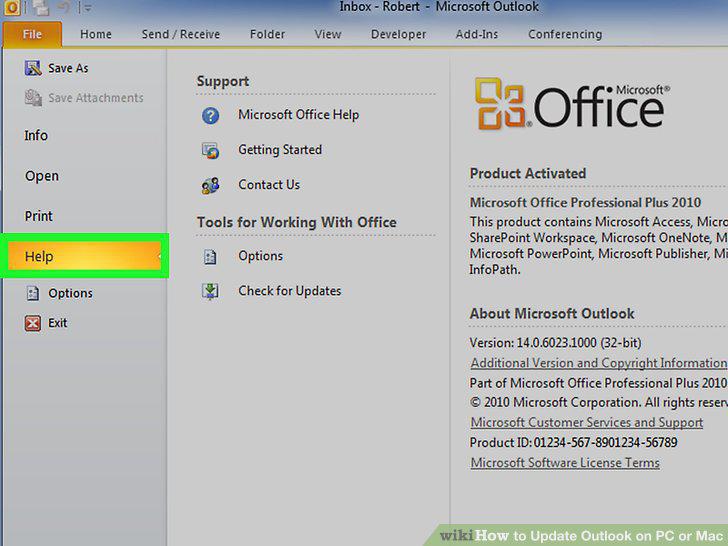Click the Options icon in left sidebar
This screenshot has width=728, height=546.
32,293
